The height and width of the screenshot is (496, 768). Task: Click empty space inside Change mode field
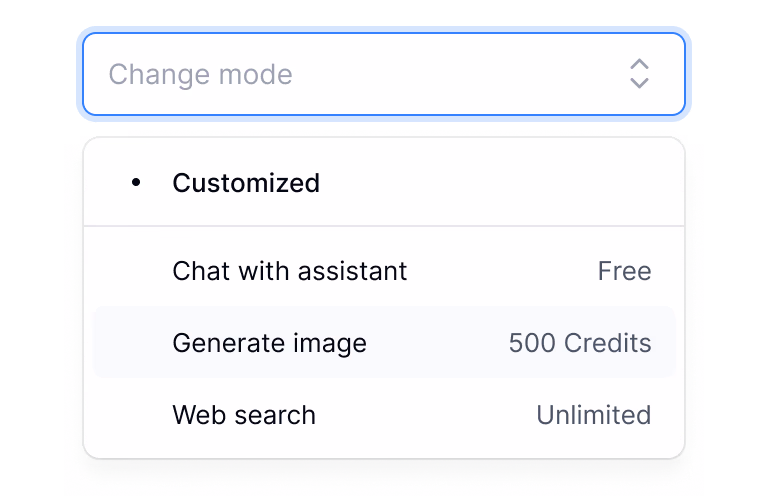tap(450, 74)
